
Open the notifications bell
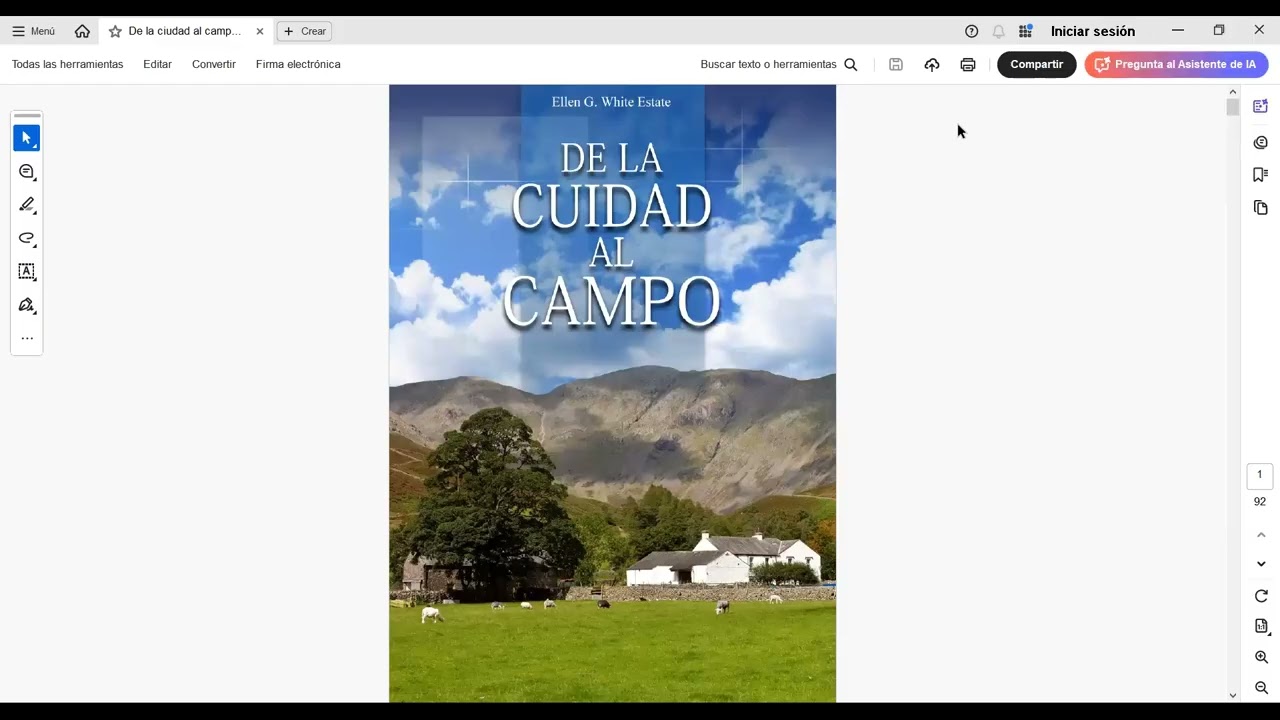[x=998, y=31]
